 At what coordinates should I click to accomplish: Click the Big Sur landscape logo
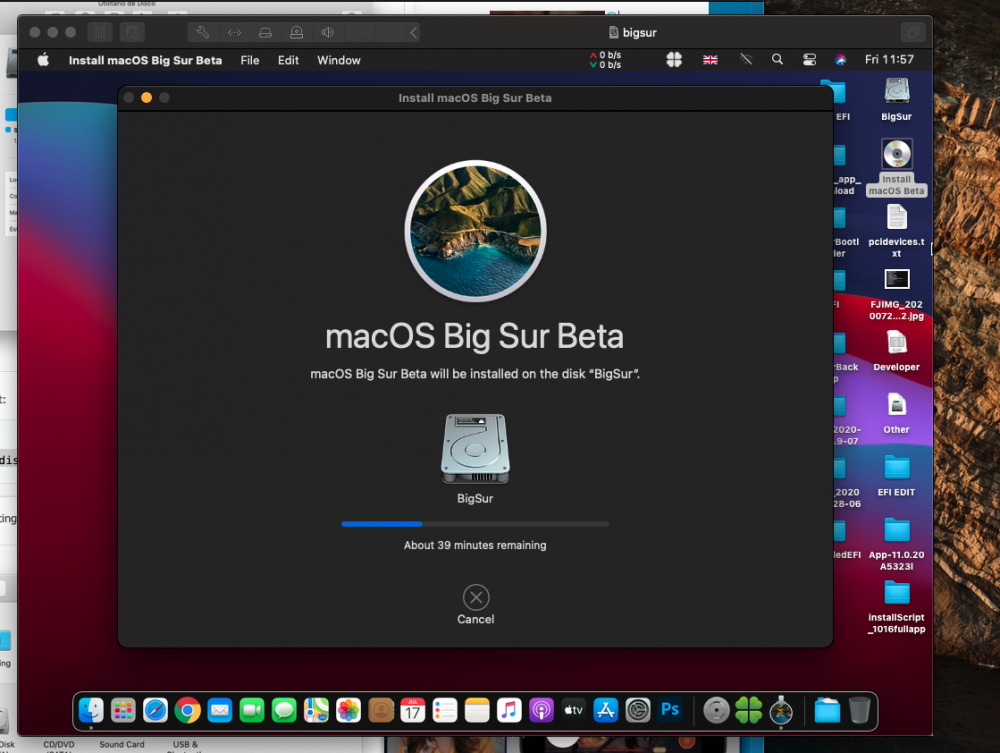[x=475, y=230]
